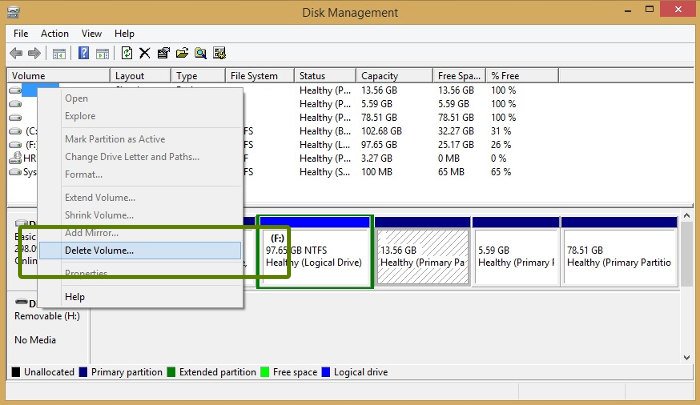
Task: Click the Refresh toolbar icon
Action: (x=127, y=53)
